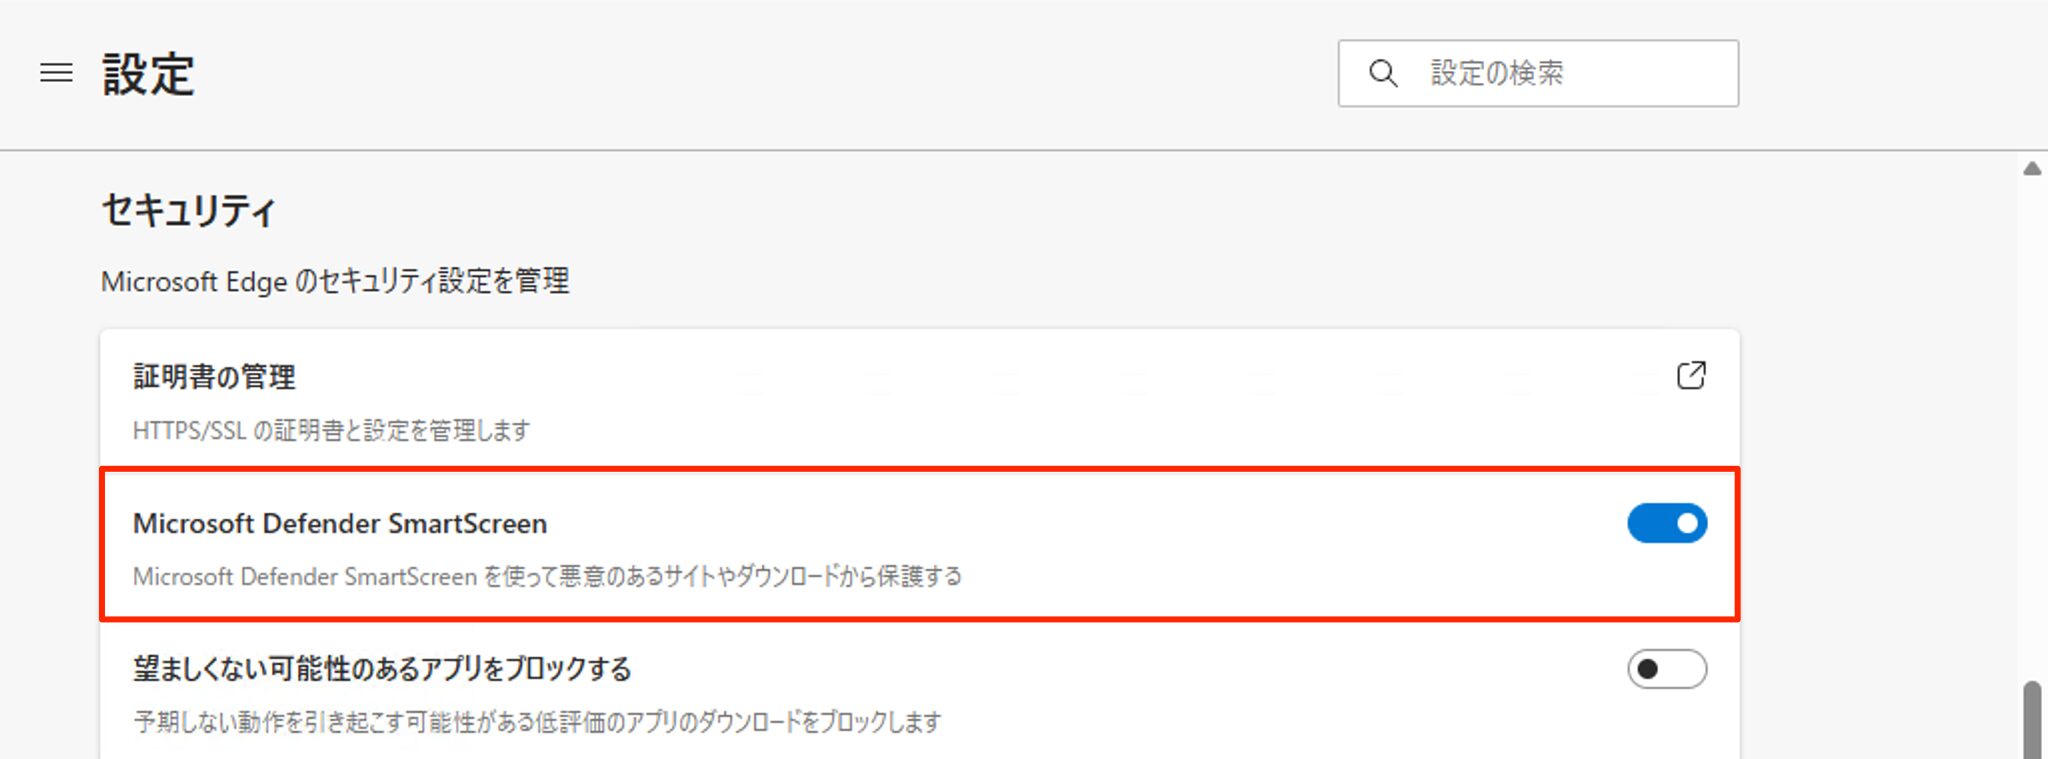Toggle on blocking of potentially unwanted apps
Image resolution: width=2048 pixels, height=759 pixels.
coord(1666,670)
